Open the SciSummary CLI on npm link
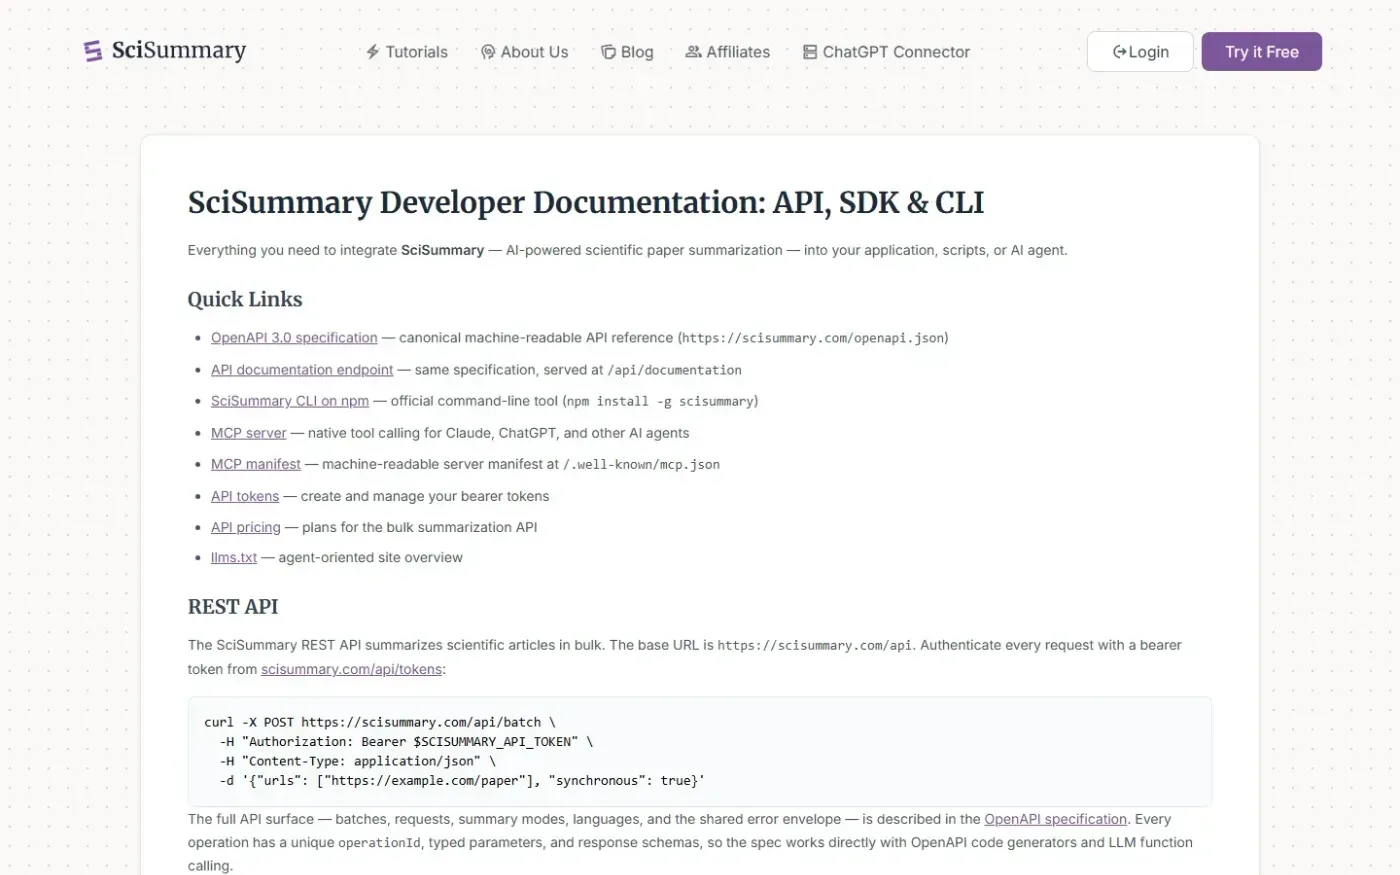Viewport: 1400px width, 875px height. 290,401
